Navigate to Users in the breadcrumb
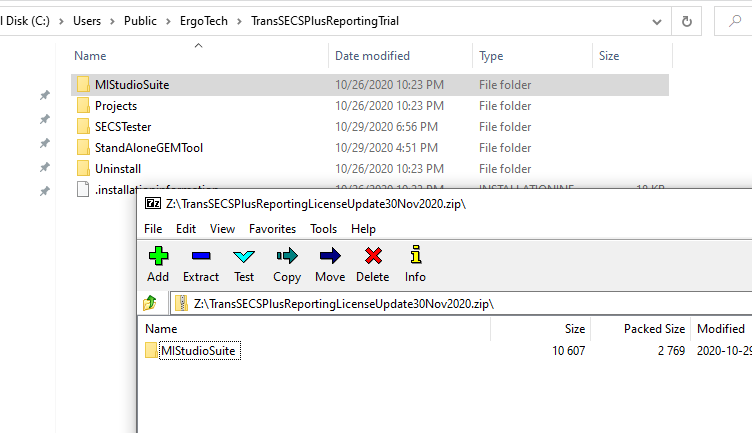 (x=87, y=21)
